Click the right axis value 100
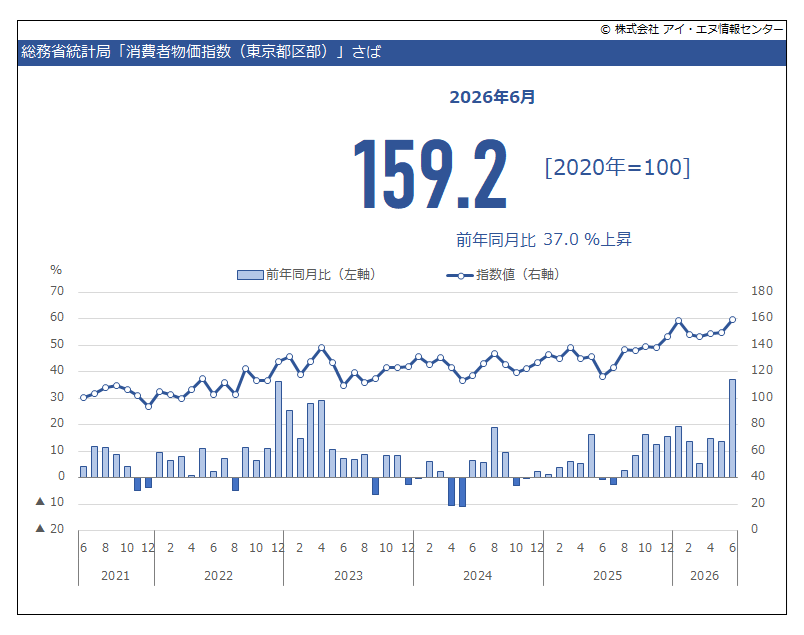This screenshot has height=635, width=804. [x=761, y=396]
